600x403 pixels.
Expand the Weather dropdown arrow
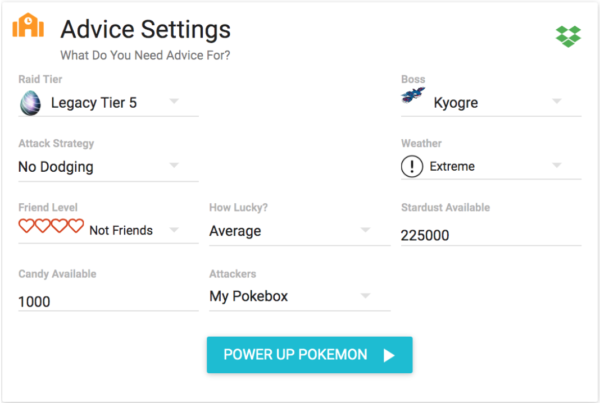[557, 166]
